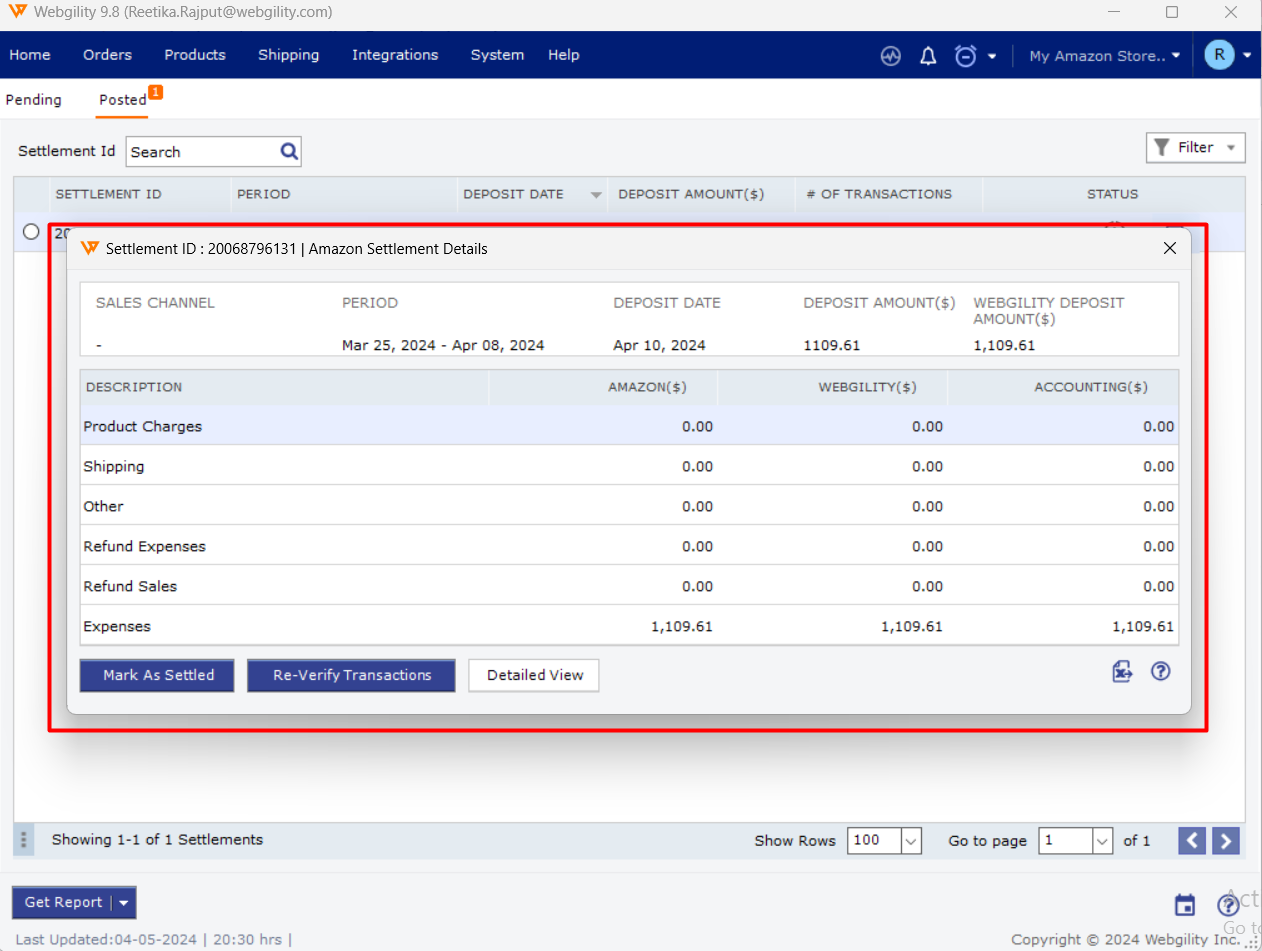The image size is (1262, 951).
Task: Click the scheduler alarm clock icon
Action: (x=965, y=56)
